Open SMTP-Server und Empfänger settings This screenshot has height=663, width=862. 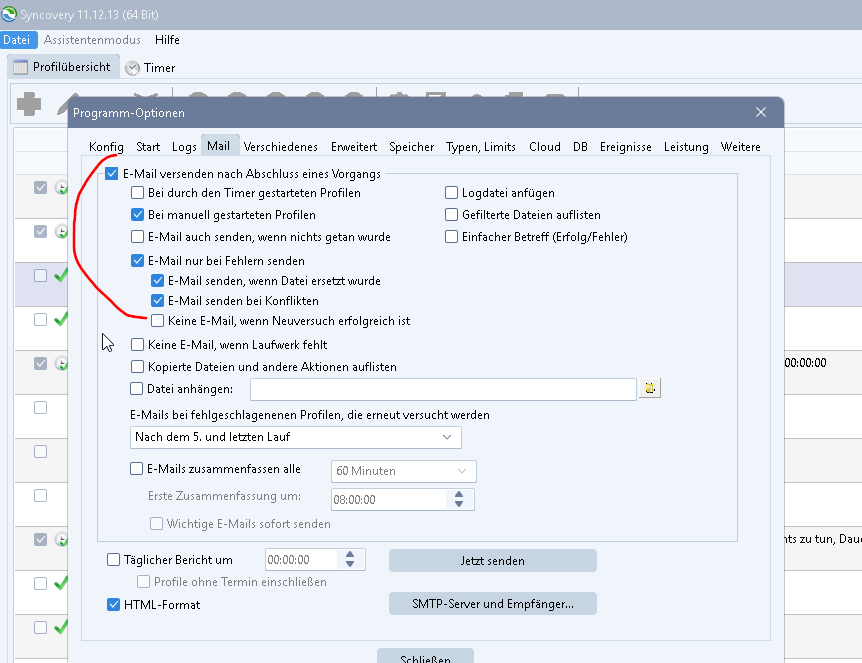pos(492,604)
